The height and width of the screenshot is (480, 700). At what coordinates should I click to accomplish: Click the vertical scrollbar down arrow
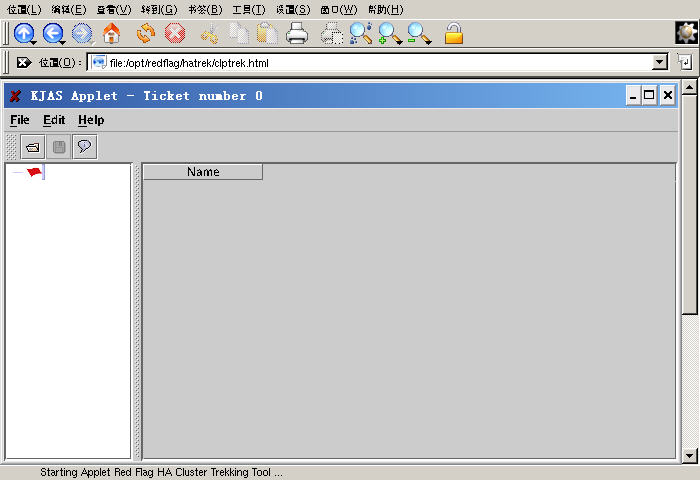click(x=690, y=456)
